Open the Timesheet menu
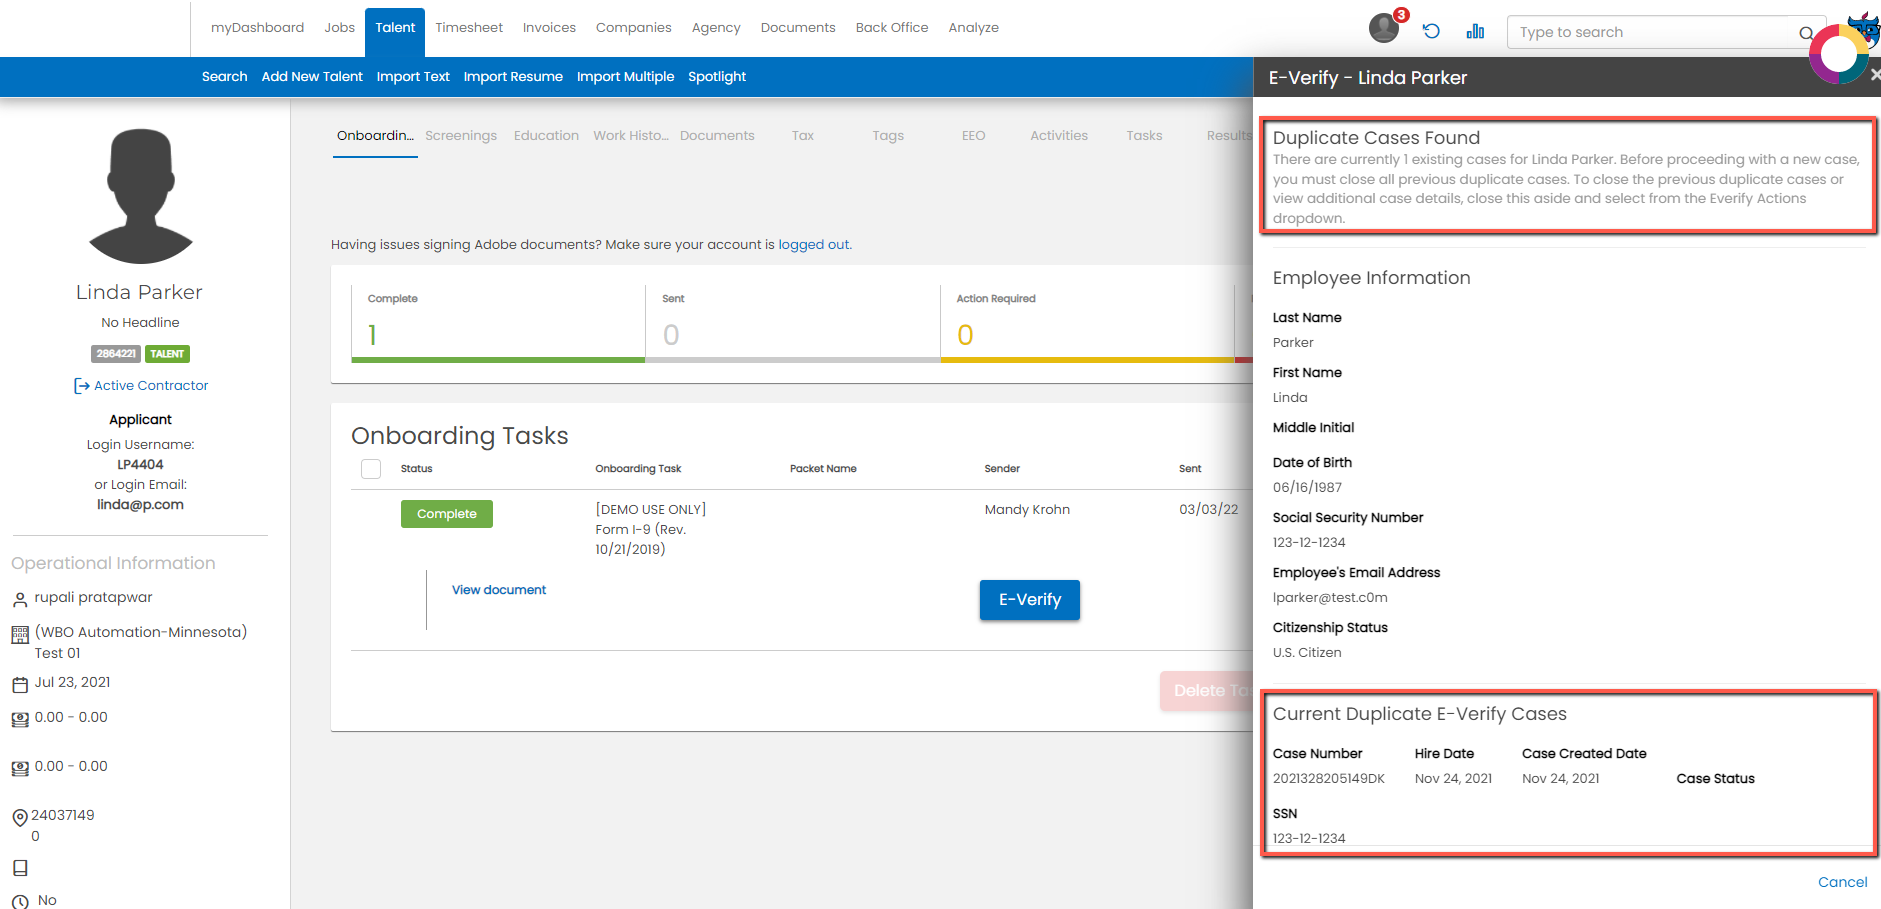This screenshot has height=909, width=1881. coord(469,28)
